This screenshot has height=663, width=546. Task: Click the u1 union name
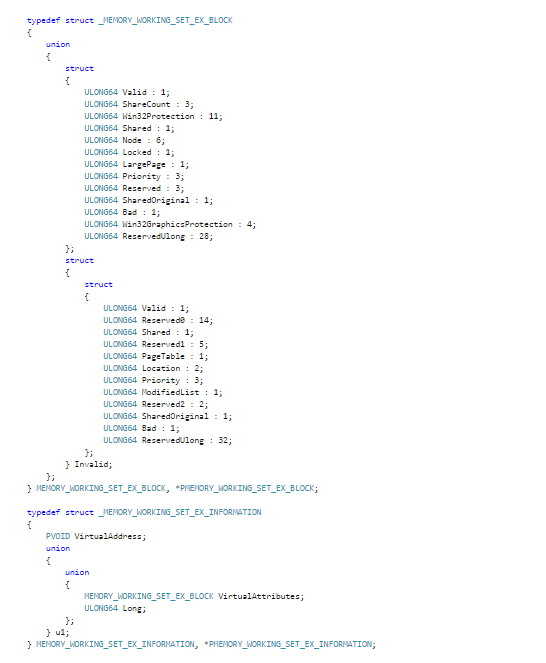60,632
